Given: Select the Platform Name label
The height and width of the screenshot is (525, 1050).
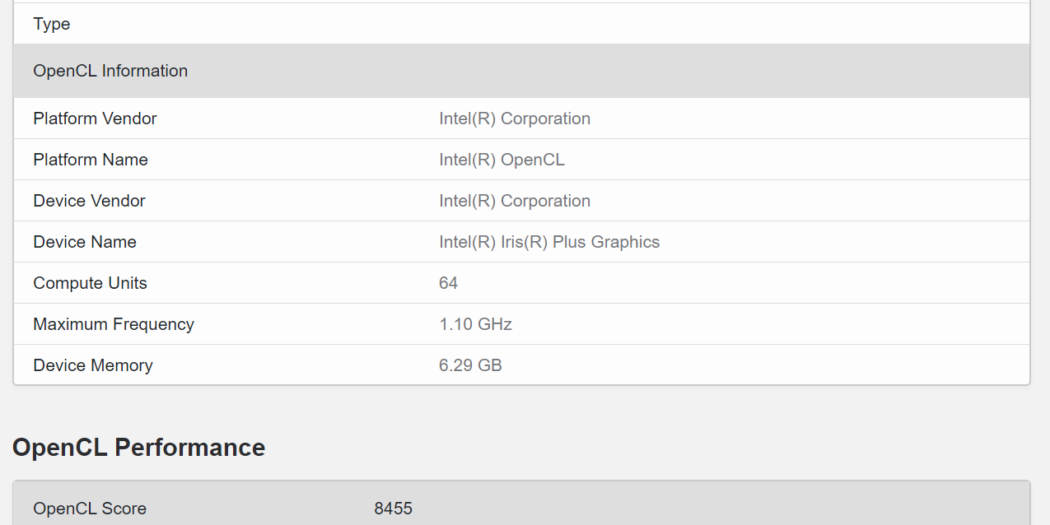Looking at the screenshot, I should coord(90,160).
